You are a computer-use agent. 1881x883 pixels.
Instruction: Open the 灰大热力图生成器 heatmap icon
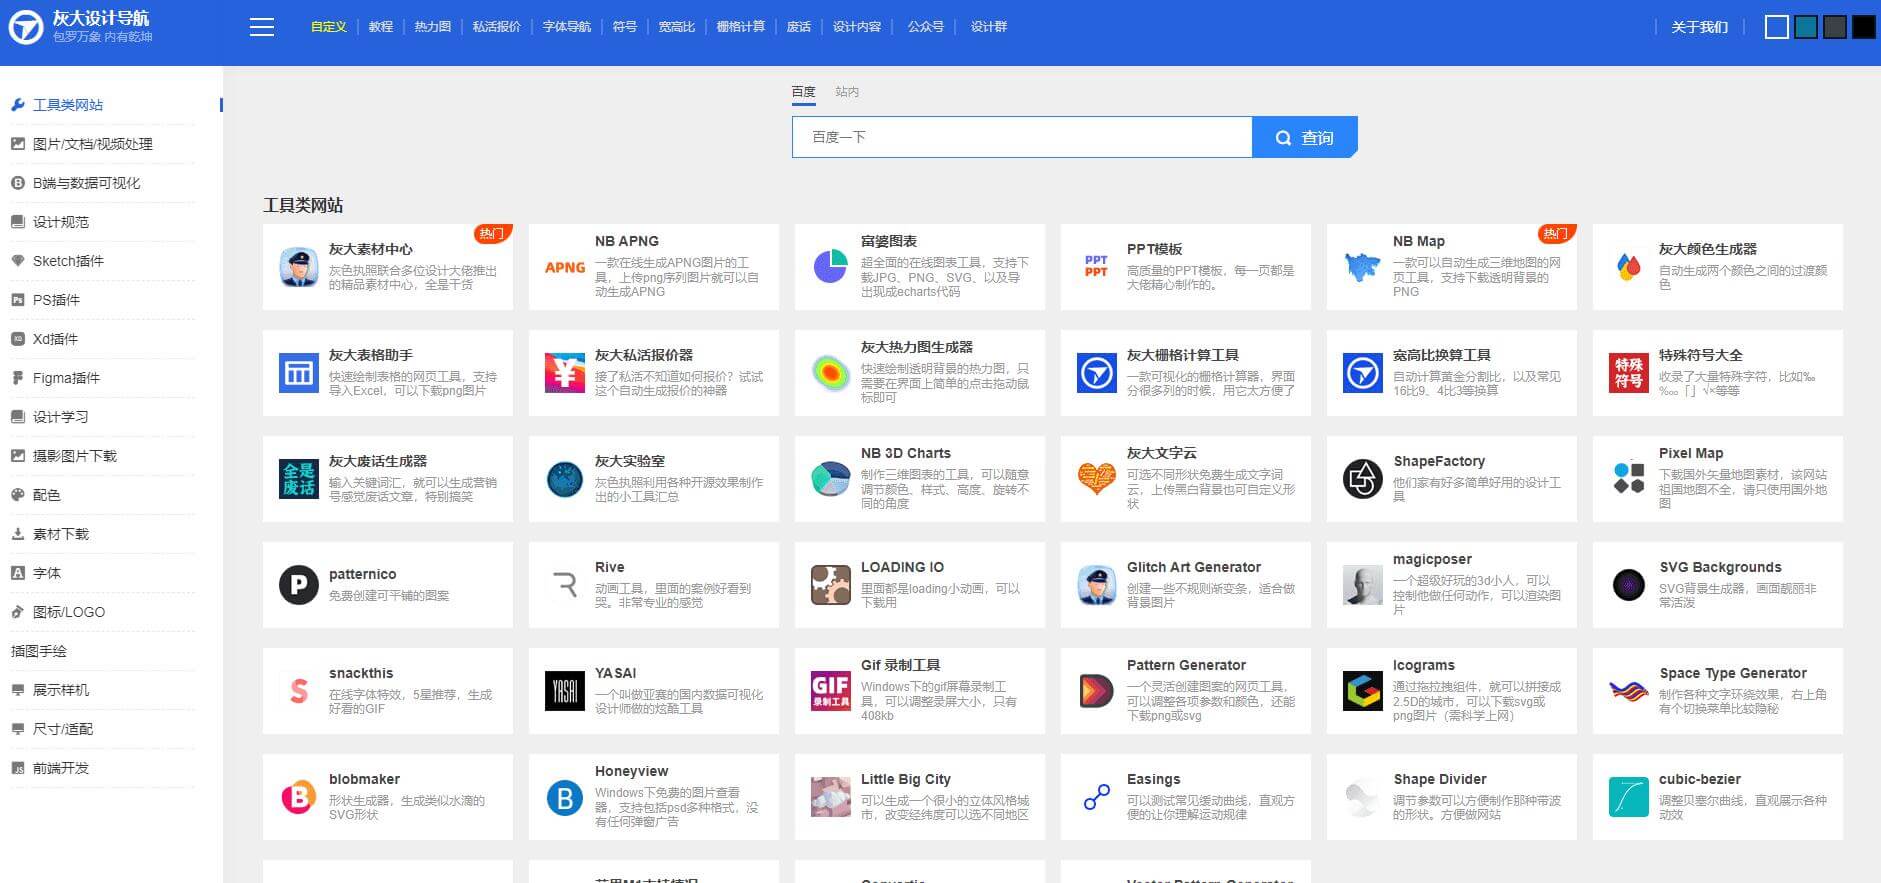point(830,373)
